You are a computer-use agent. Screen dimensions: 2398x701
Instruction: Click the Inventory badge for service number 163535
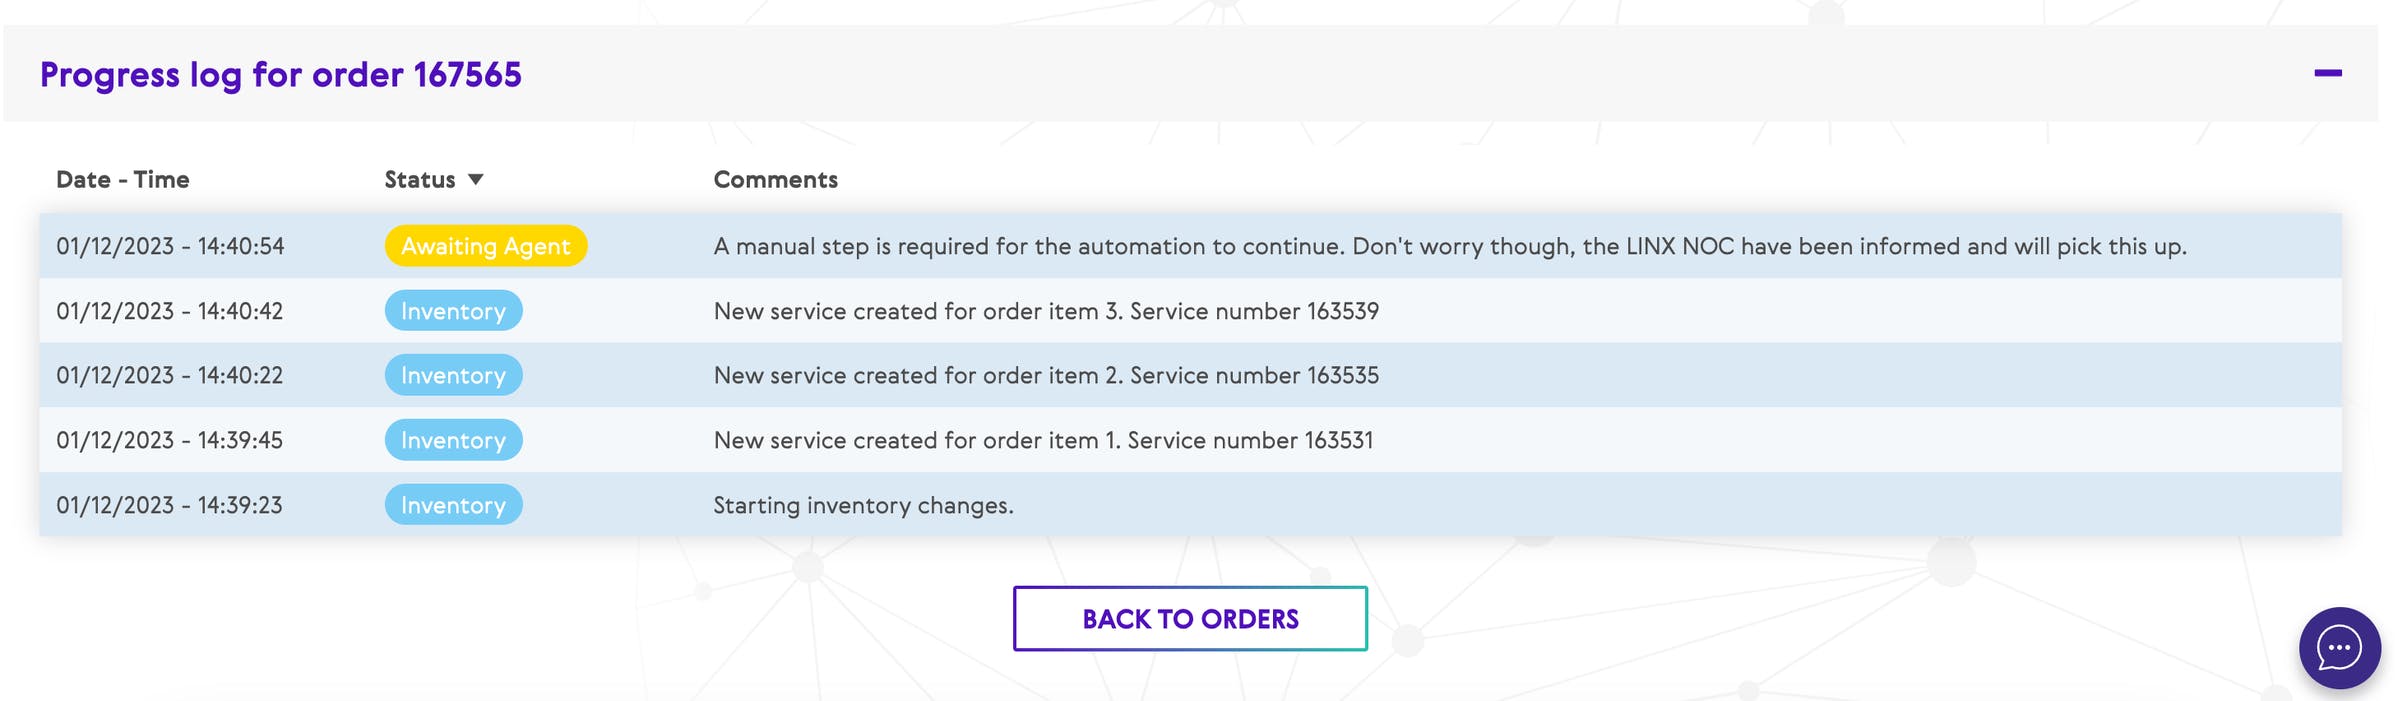[453, 375]
